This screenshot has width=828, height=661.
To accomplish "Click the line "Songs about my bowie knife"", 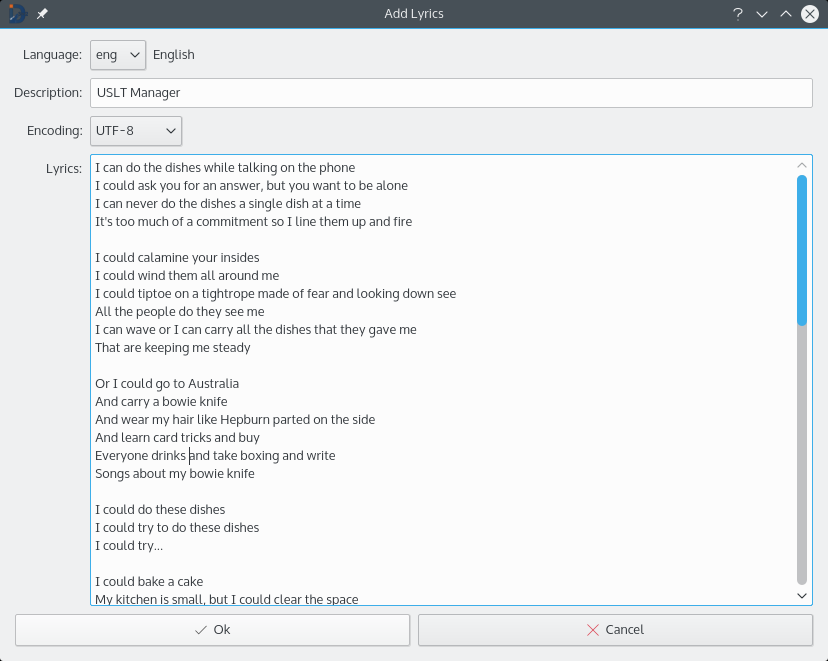I will point(175,474).
